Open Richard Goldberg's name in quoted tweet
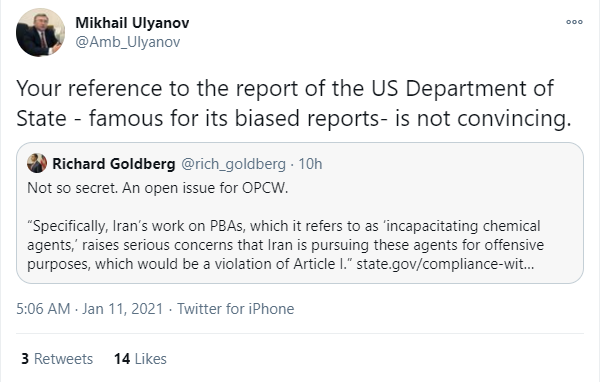601x382 pixels. coord(114,164)
